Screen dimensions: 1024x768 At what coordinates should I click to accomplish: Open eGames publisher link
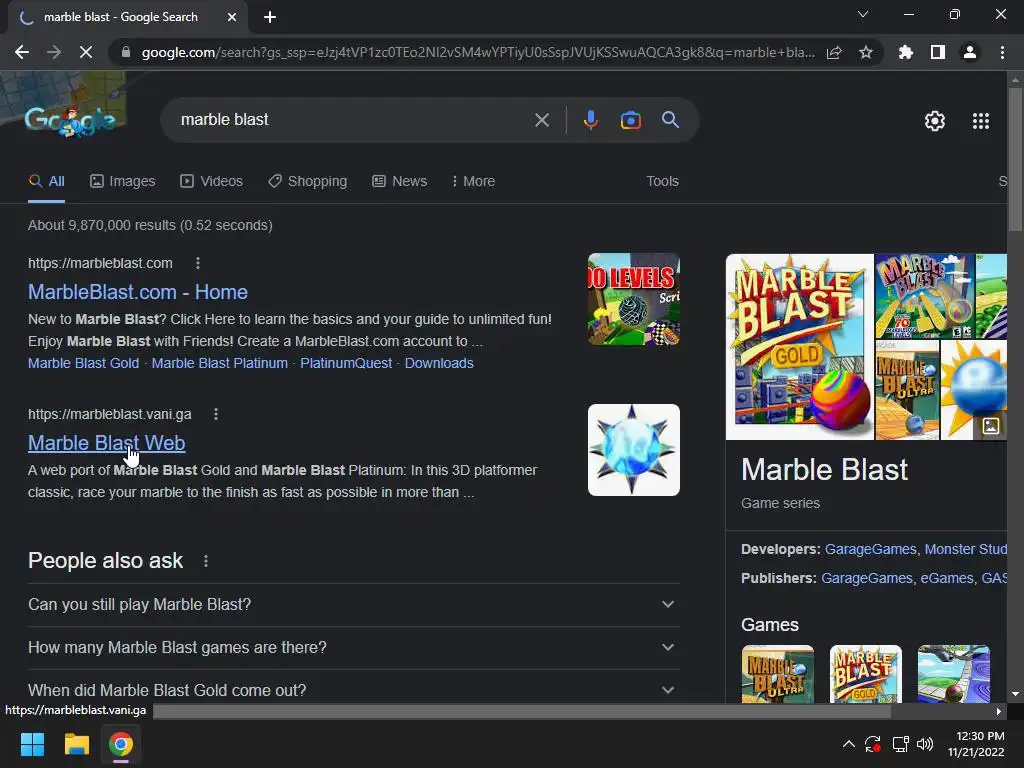pos(946,578)
